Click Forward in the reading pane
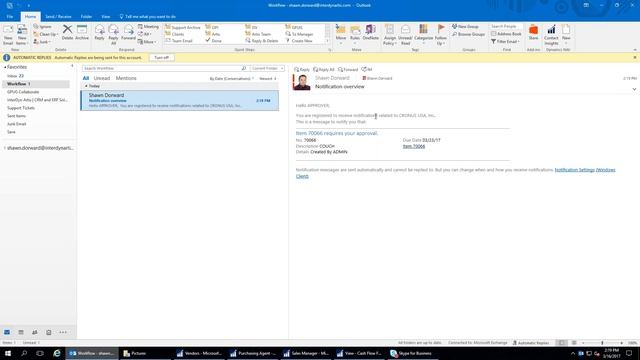The image size is (640, 360). pyautogui.click(x=348, y=69)
